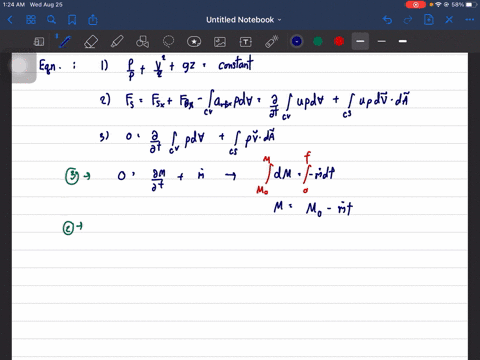Select the Text box tool
Screen dimensions: 480x360
tap(246, 42)
